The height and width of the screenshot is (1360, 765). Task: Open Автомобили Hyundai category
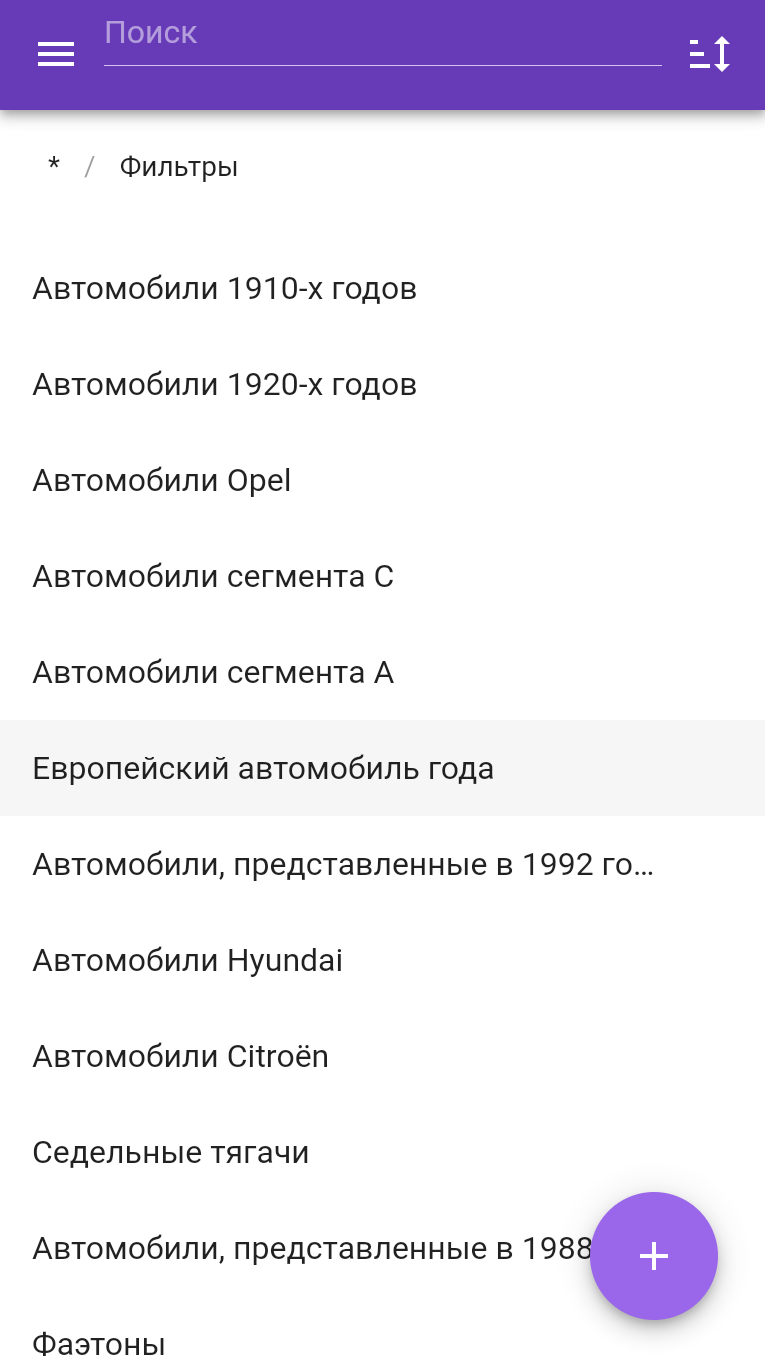382,961
